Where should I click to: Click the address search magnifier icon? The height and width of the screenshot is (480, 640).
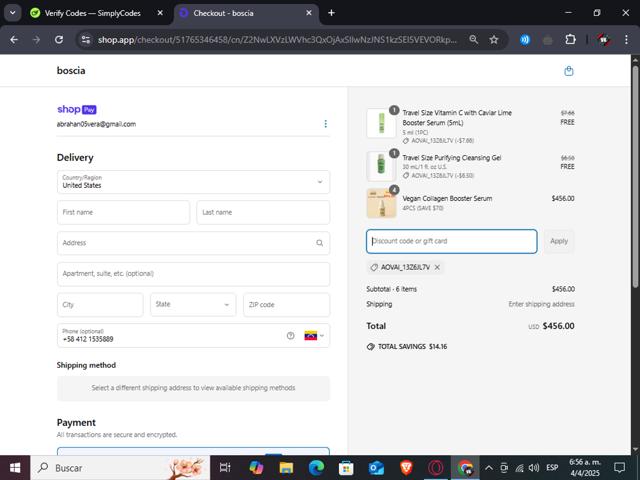click(320, 243)
